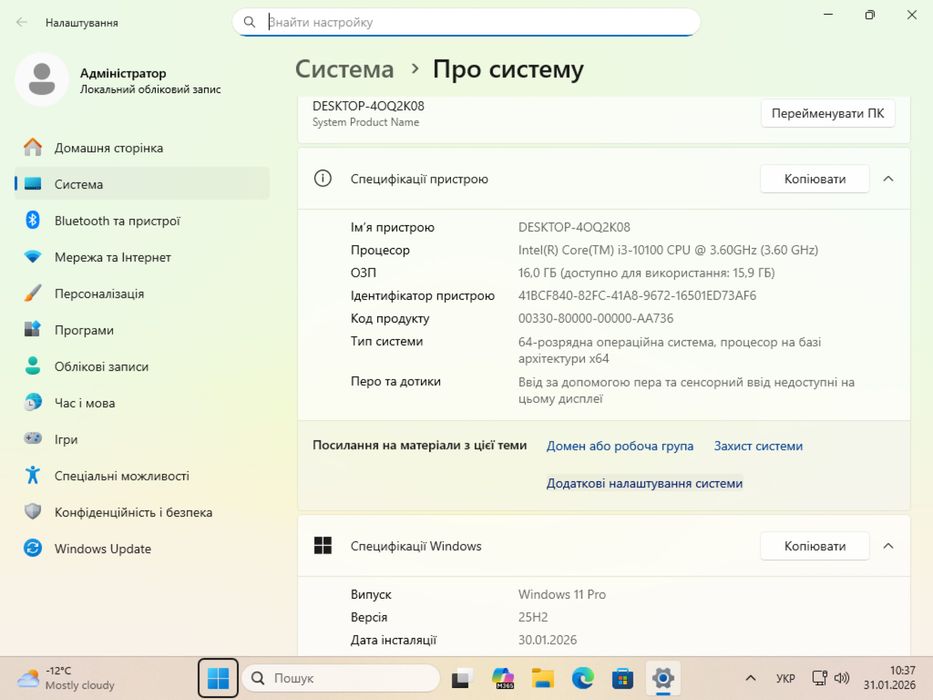933x700 pixels.
Task: Open Task View on the taskbar
Action: (462, 678)
